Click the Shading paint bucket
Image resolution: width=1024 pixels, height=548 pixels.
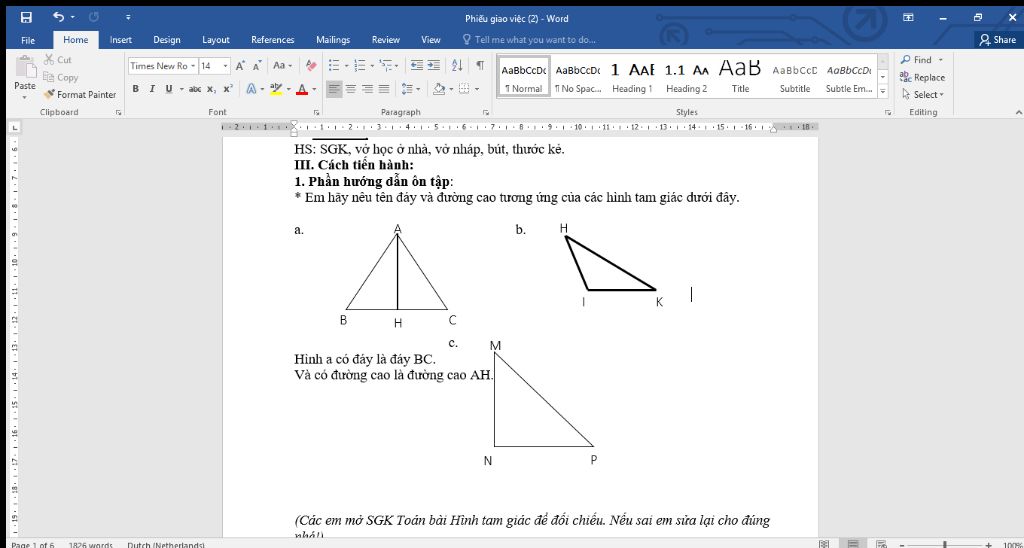coord(438,89)
